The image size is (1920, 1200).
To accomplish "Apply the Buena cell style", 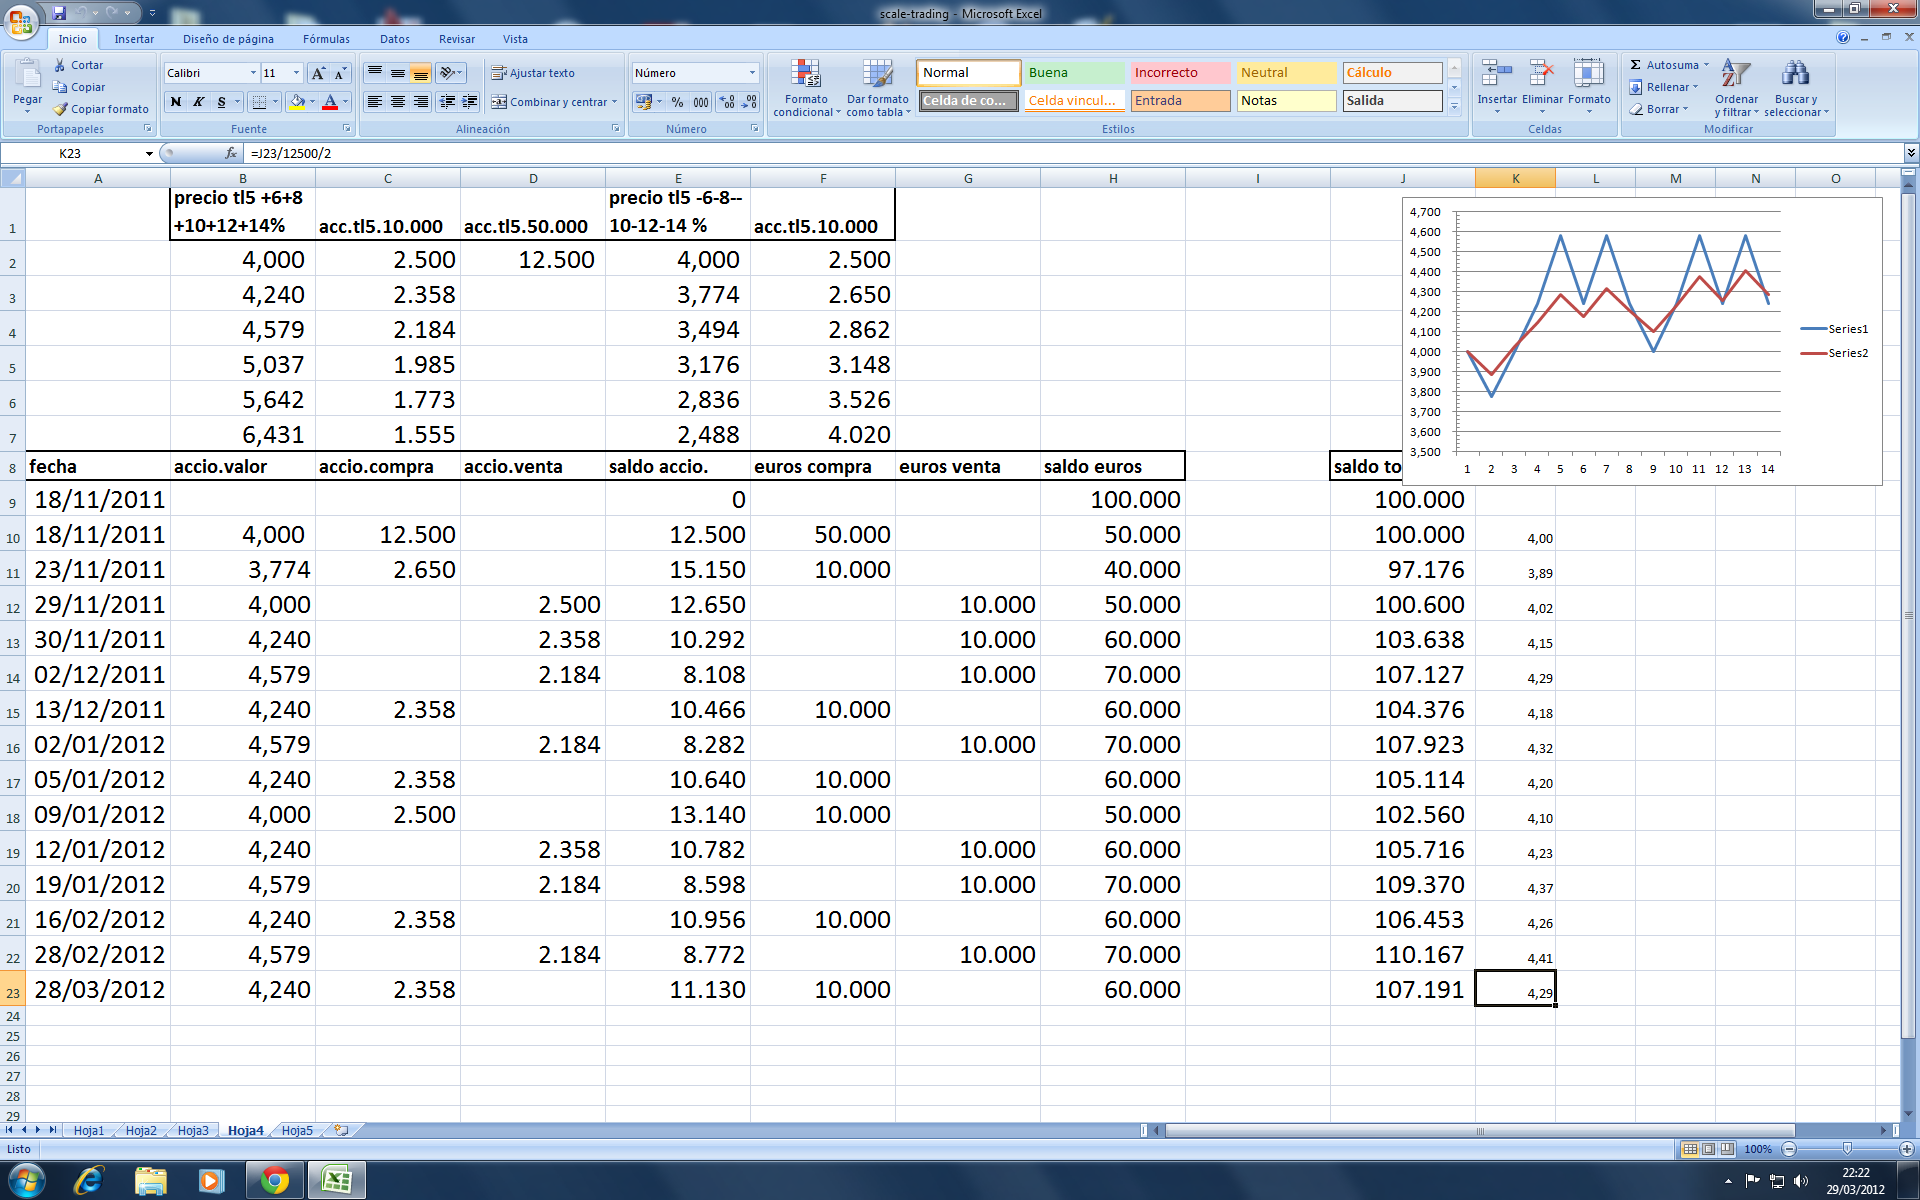I will point(1074,73).
